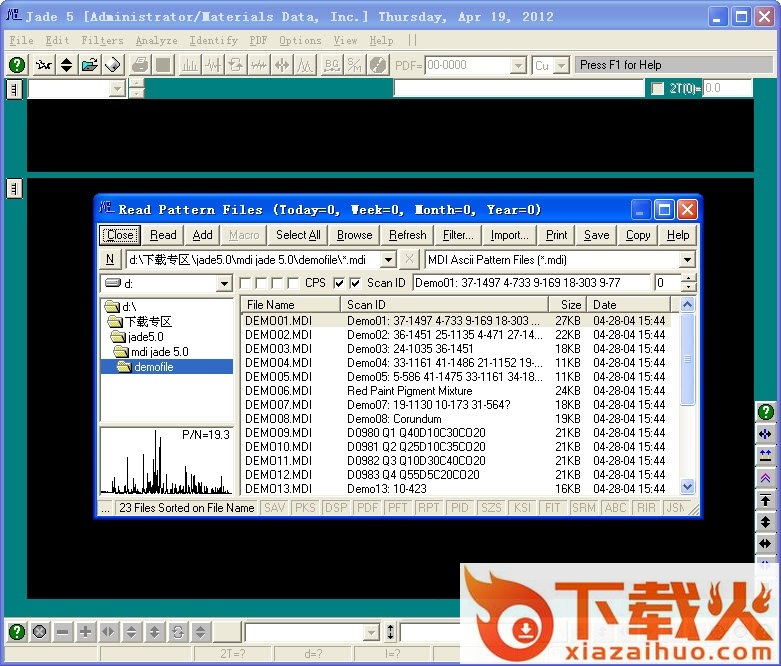Click the eraser icon in main toolbar

[113, 65]
